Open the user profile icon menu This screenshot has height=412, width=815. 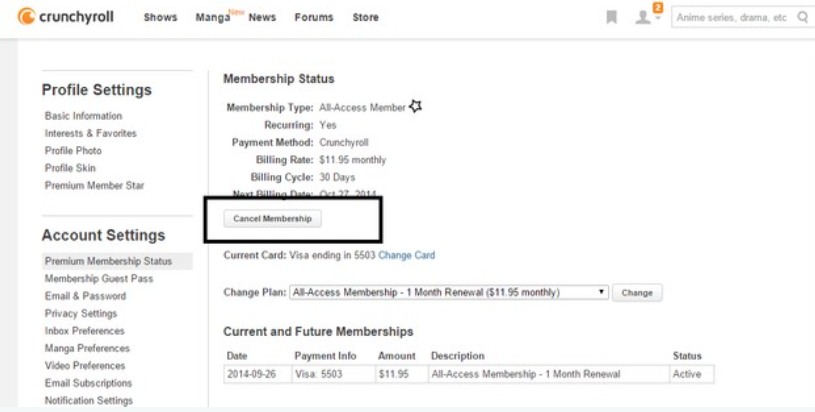pyautogui.click(x=643, y=18)
